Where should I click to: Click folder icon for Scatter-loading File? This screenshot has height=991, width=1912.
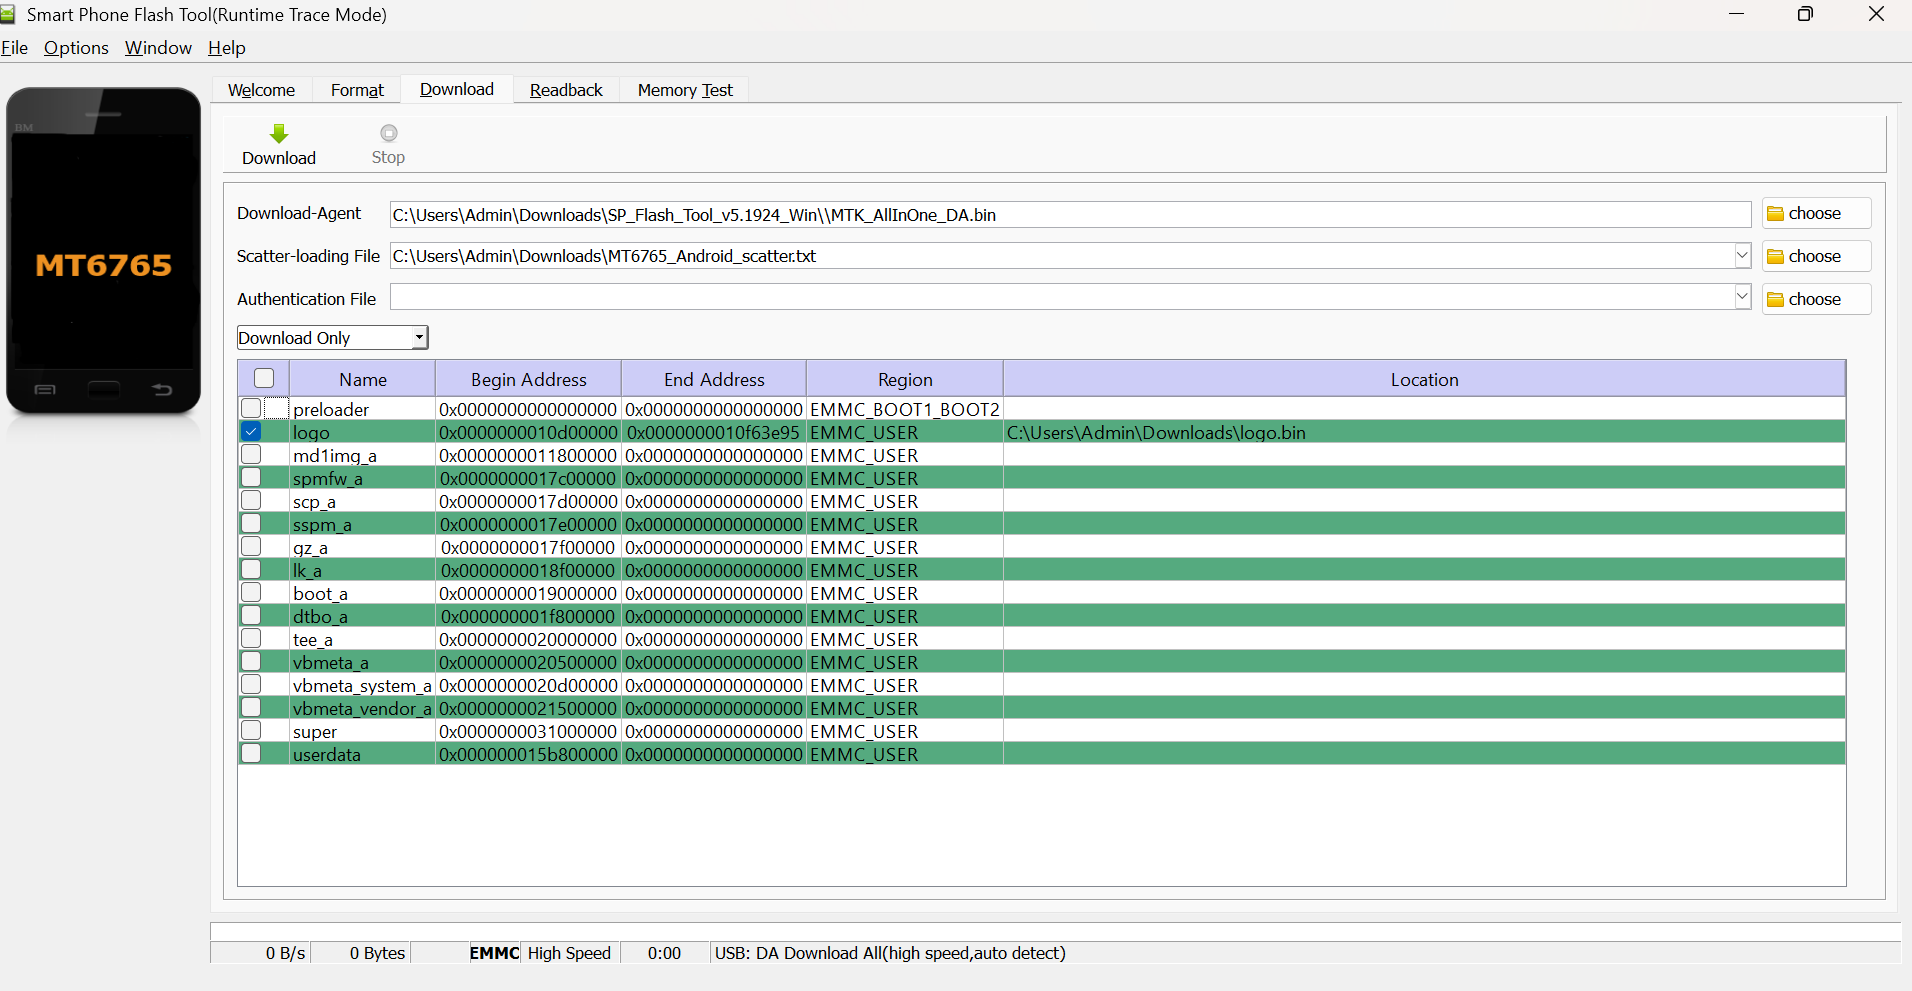tap(1776, 257)
